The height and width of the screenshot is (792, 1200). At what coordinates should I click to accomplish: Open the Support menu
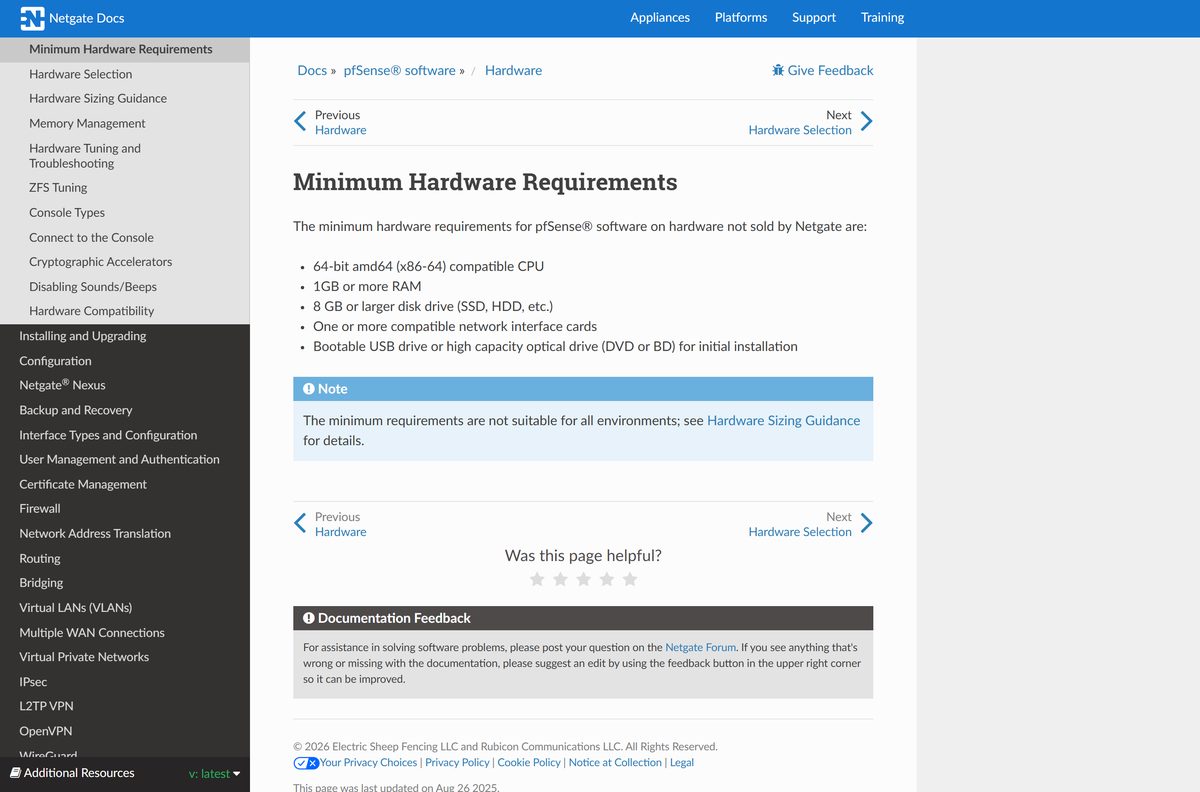pos(814,18)
